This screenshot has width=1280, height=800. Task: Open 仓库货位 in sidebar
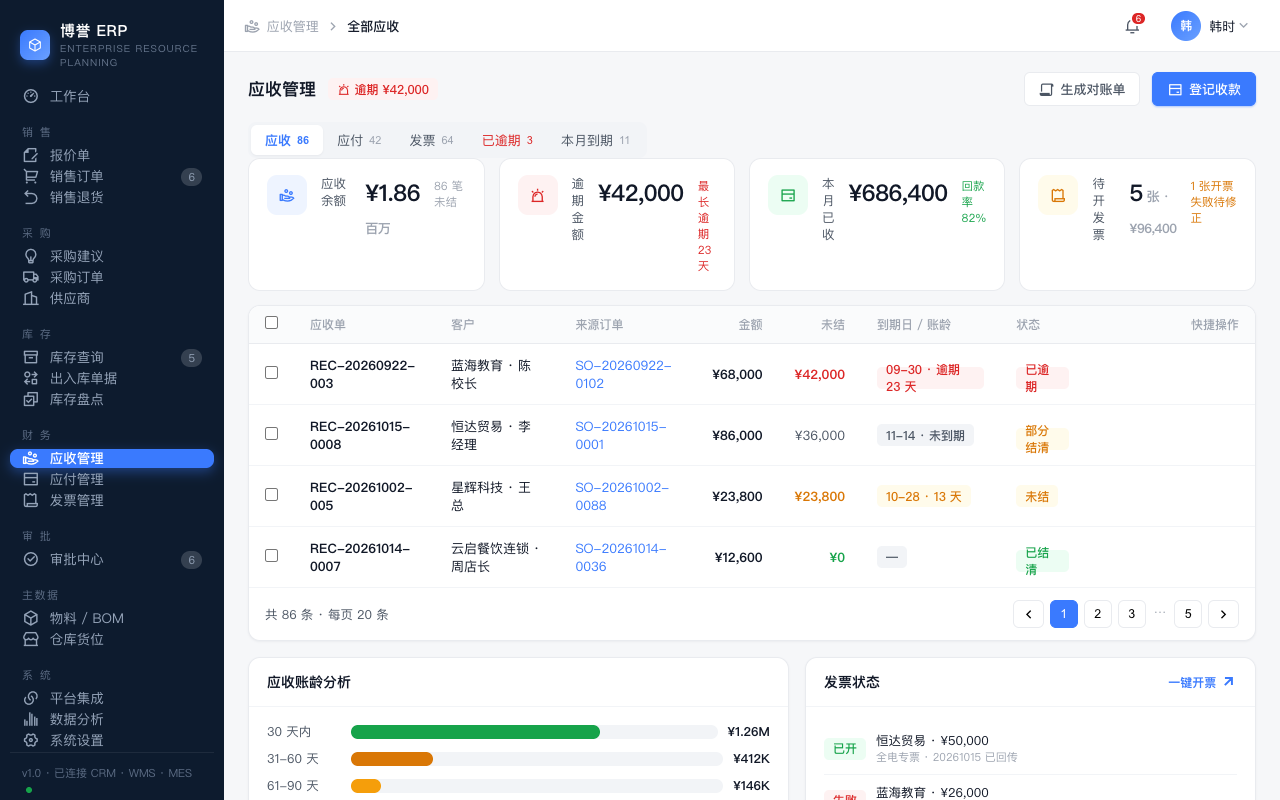coord(112,639)
